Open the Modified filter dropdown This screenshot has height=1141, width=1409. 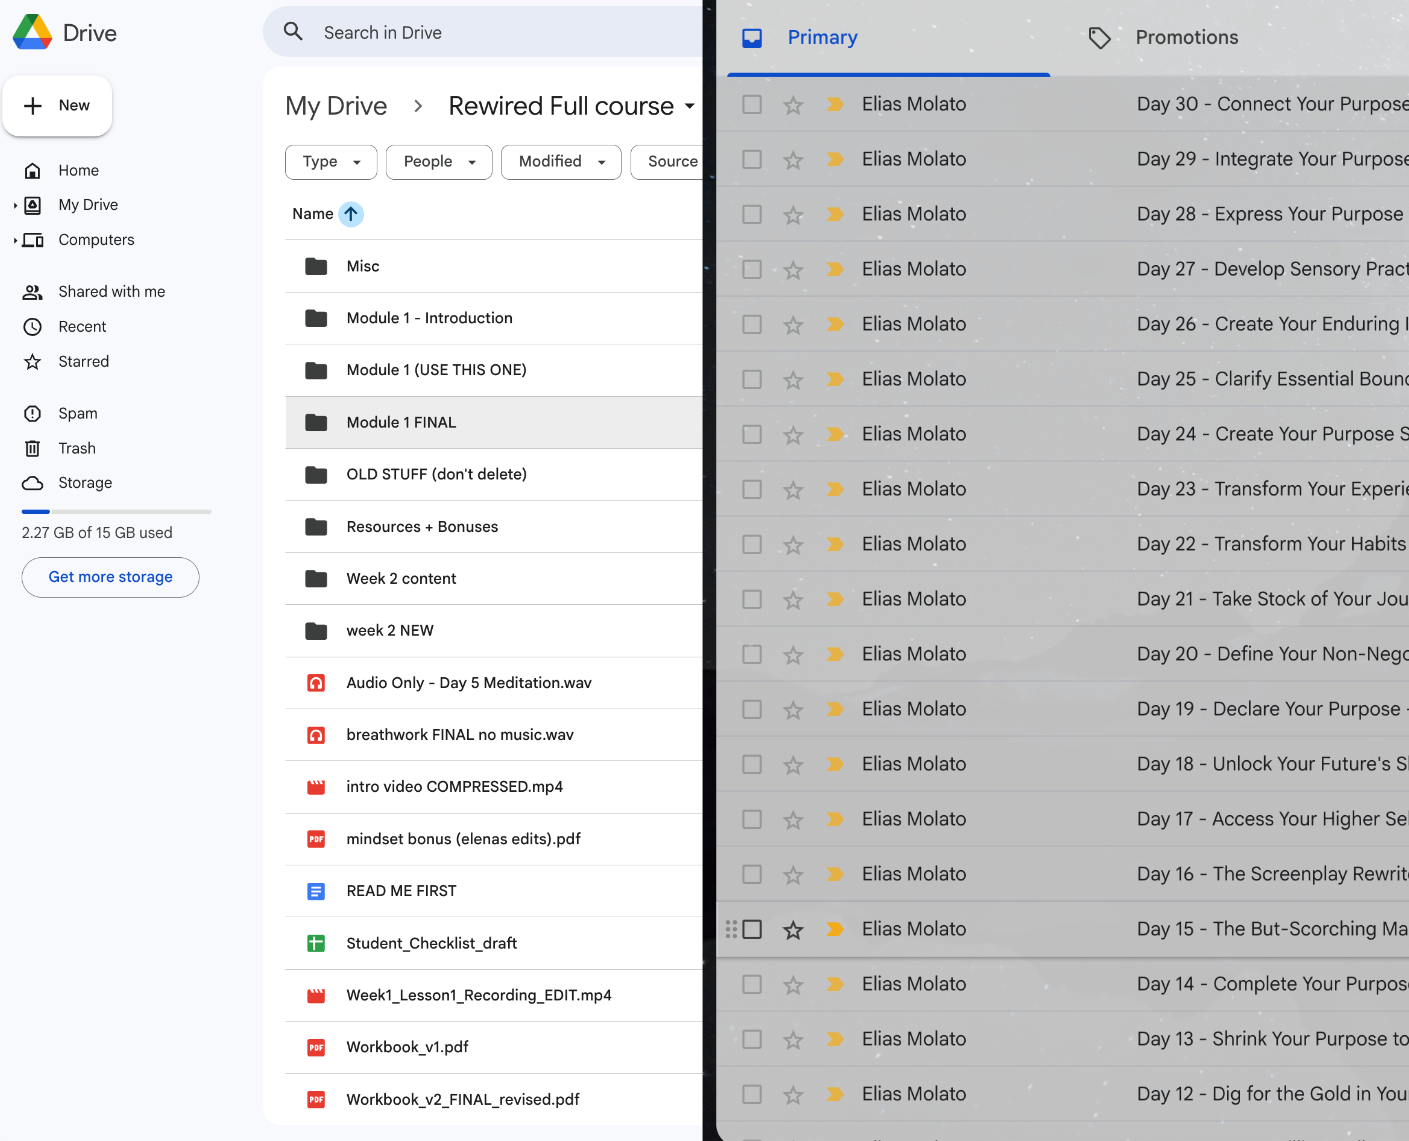[561, 162]
